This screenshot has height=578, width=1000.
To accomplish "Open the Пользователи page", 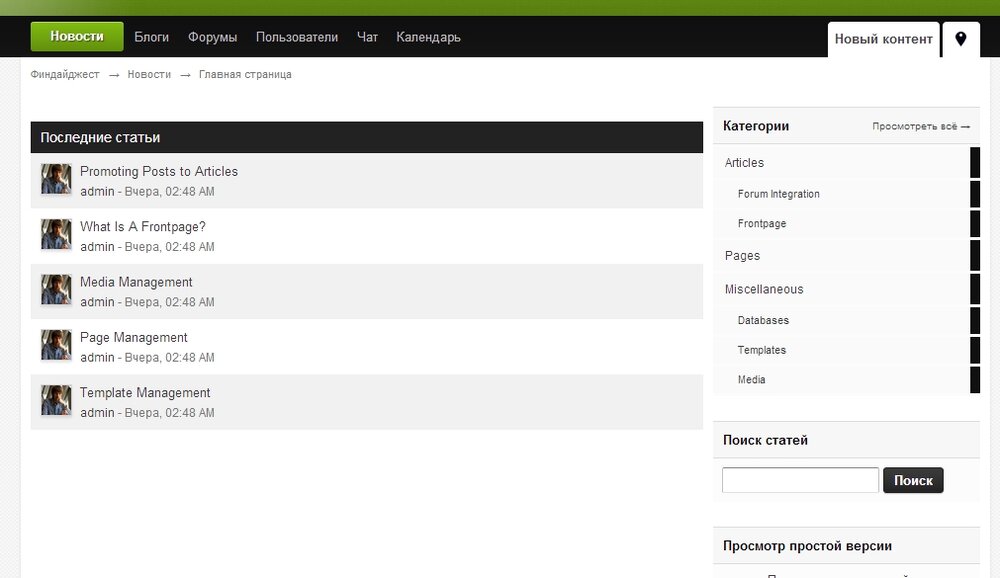I will click(297, 37).
